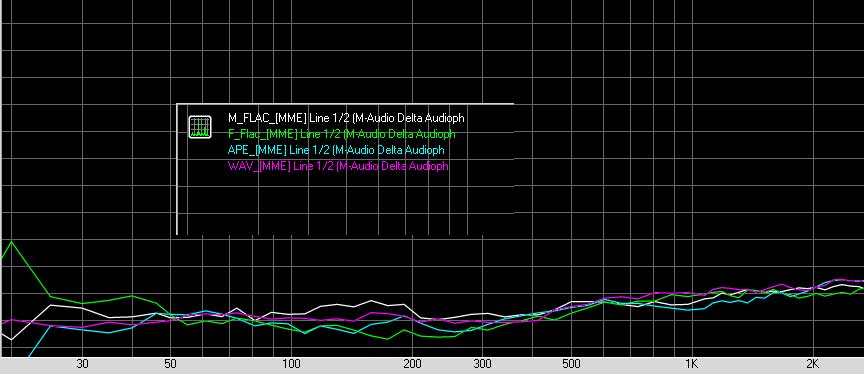Select the white M_FLAC_[MME] legend entry
Viewport: 864px width, 374px height.
(346, 118)
